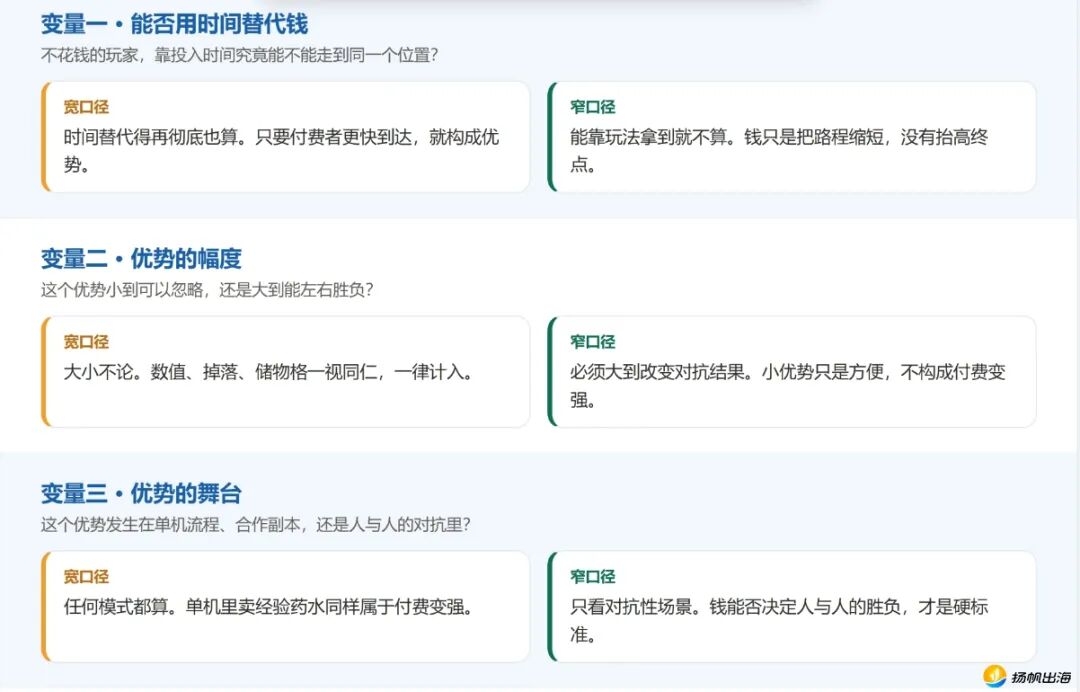
Task: Click 宽口径 label in the 变量一 card
Action: coord(86,107)
